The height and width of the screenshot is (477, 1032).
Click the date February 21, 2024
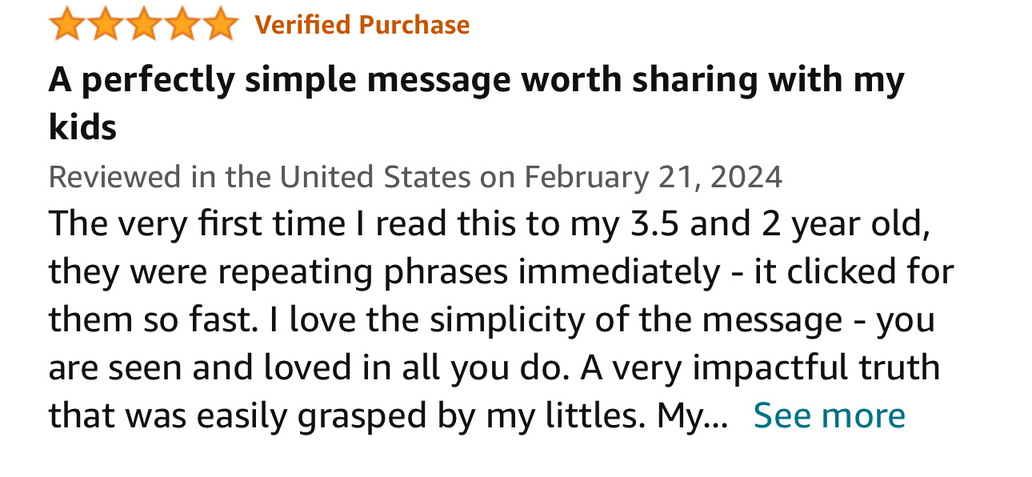pos(654,178)
